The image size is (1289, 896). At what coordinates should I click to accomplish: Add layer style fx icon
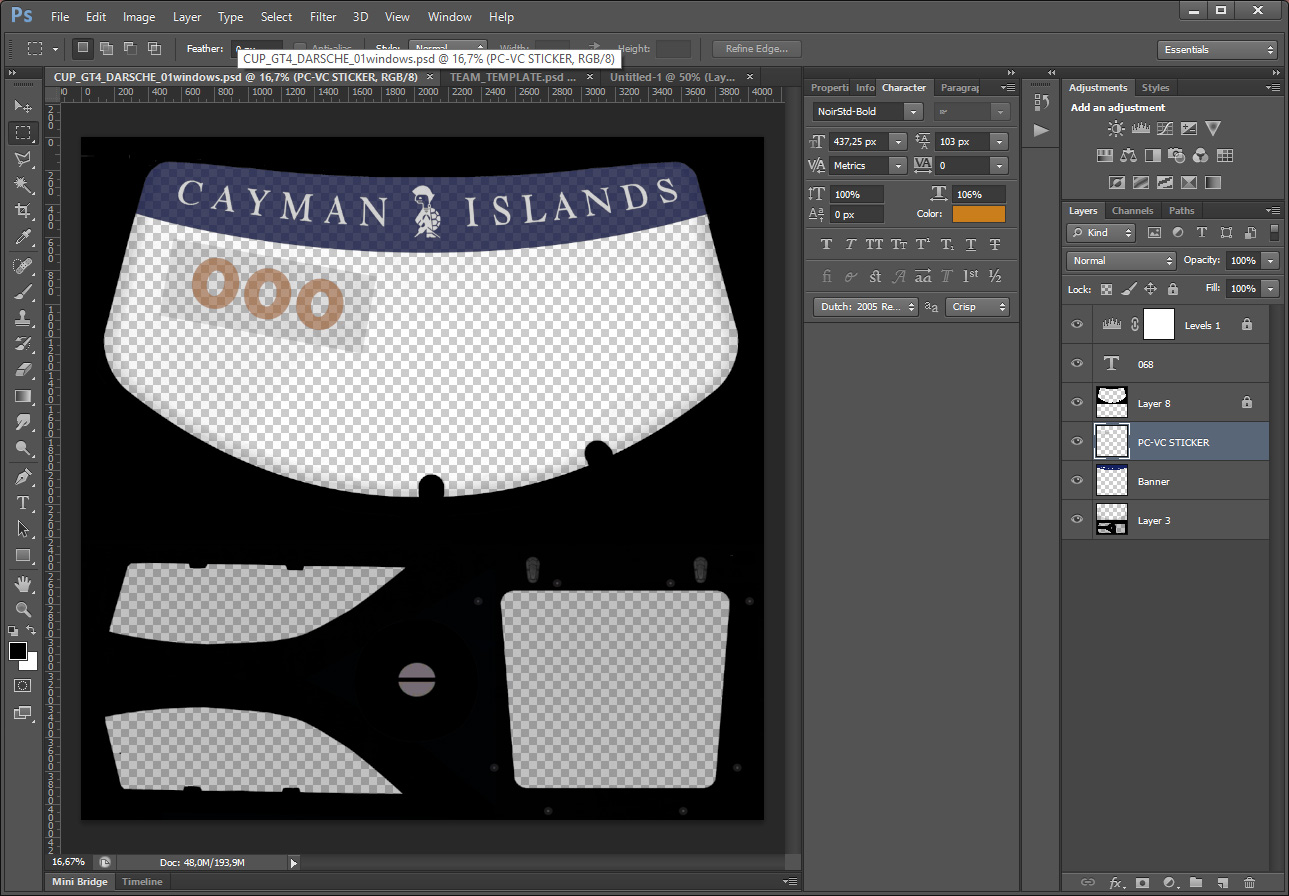point(1116,883)
